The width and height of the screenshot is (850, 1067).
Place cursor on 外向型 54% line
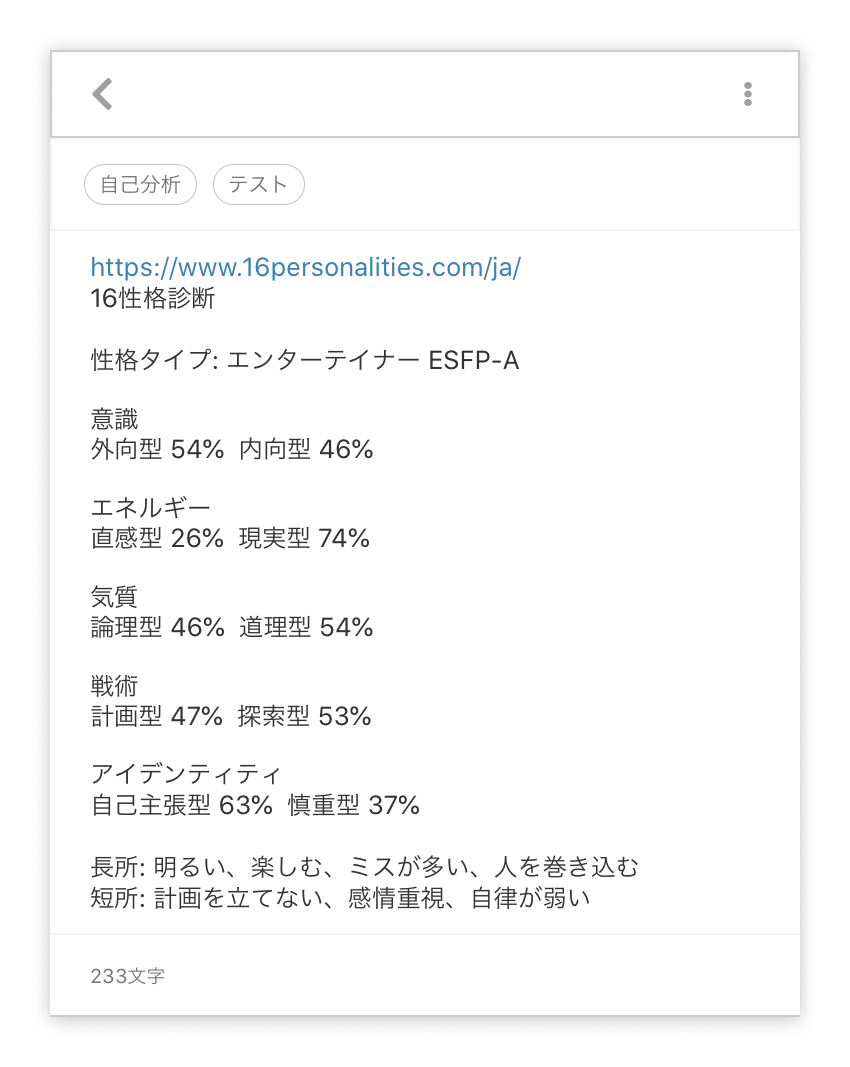click(x=232, y=449)
